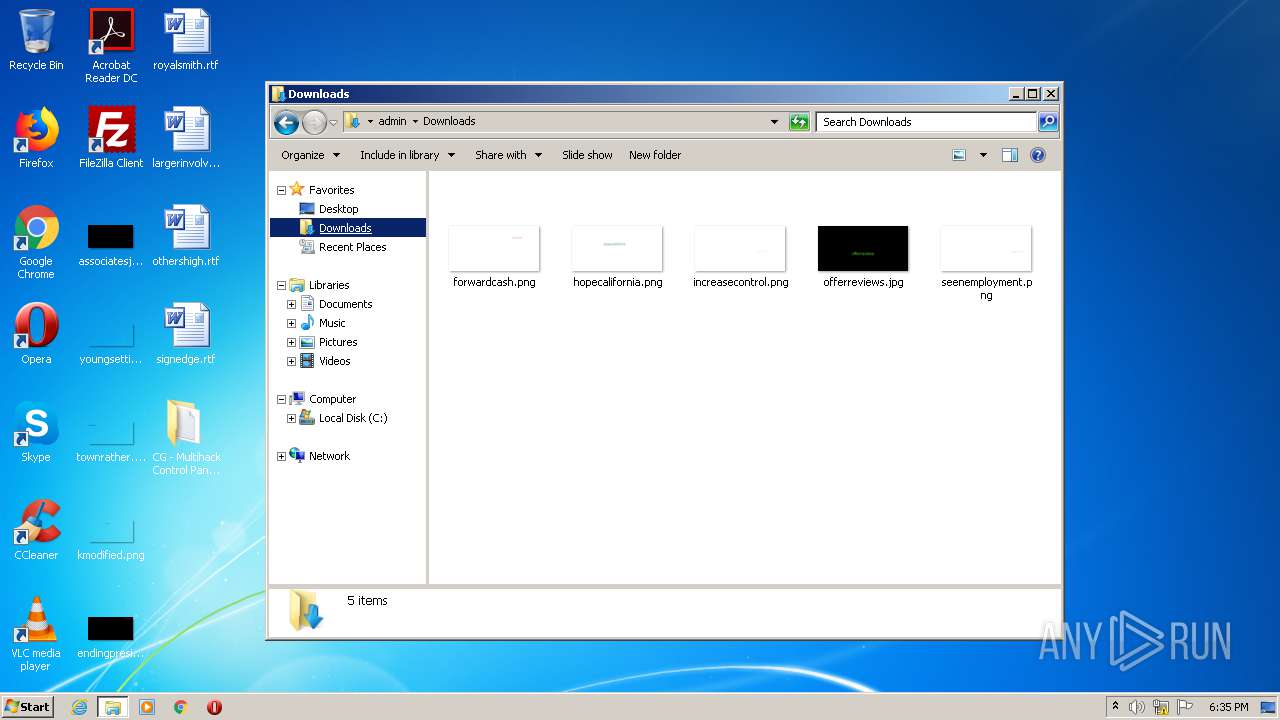
Task: Select the othershigh.rtf desktop file
Action: click(x=186, y=236)
